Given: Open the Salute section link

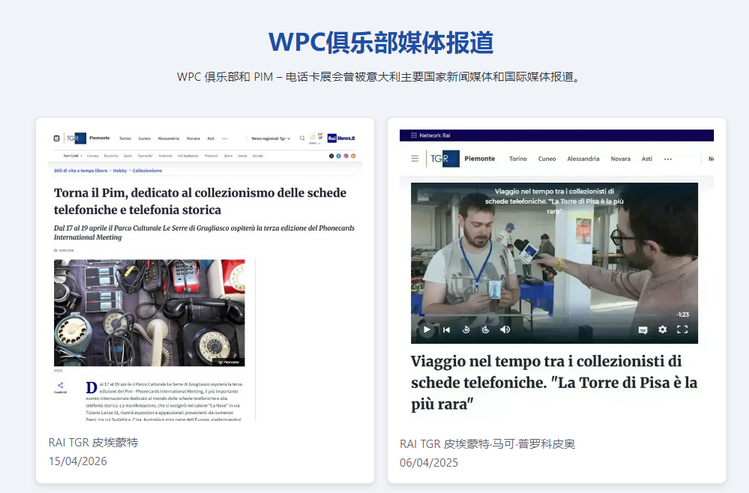Looking at the screenshot, I should click(242, 156).
